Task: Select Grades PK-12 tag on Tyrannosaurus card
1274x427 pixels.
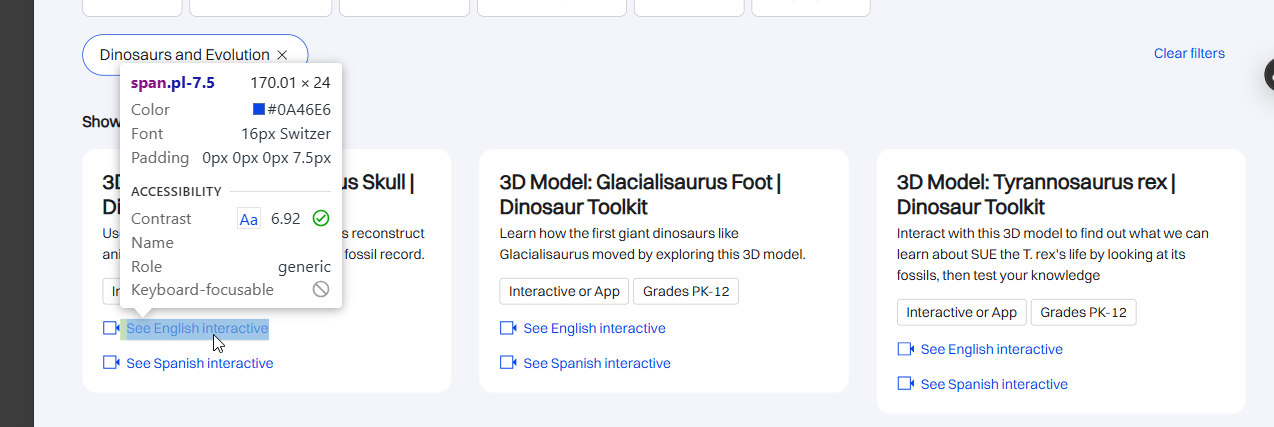Action: coord(1083,313)
